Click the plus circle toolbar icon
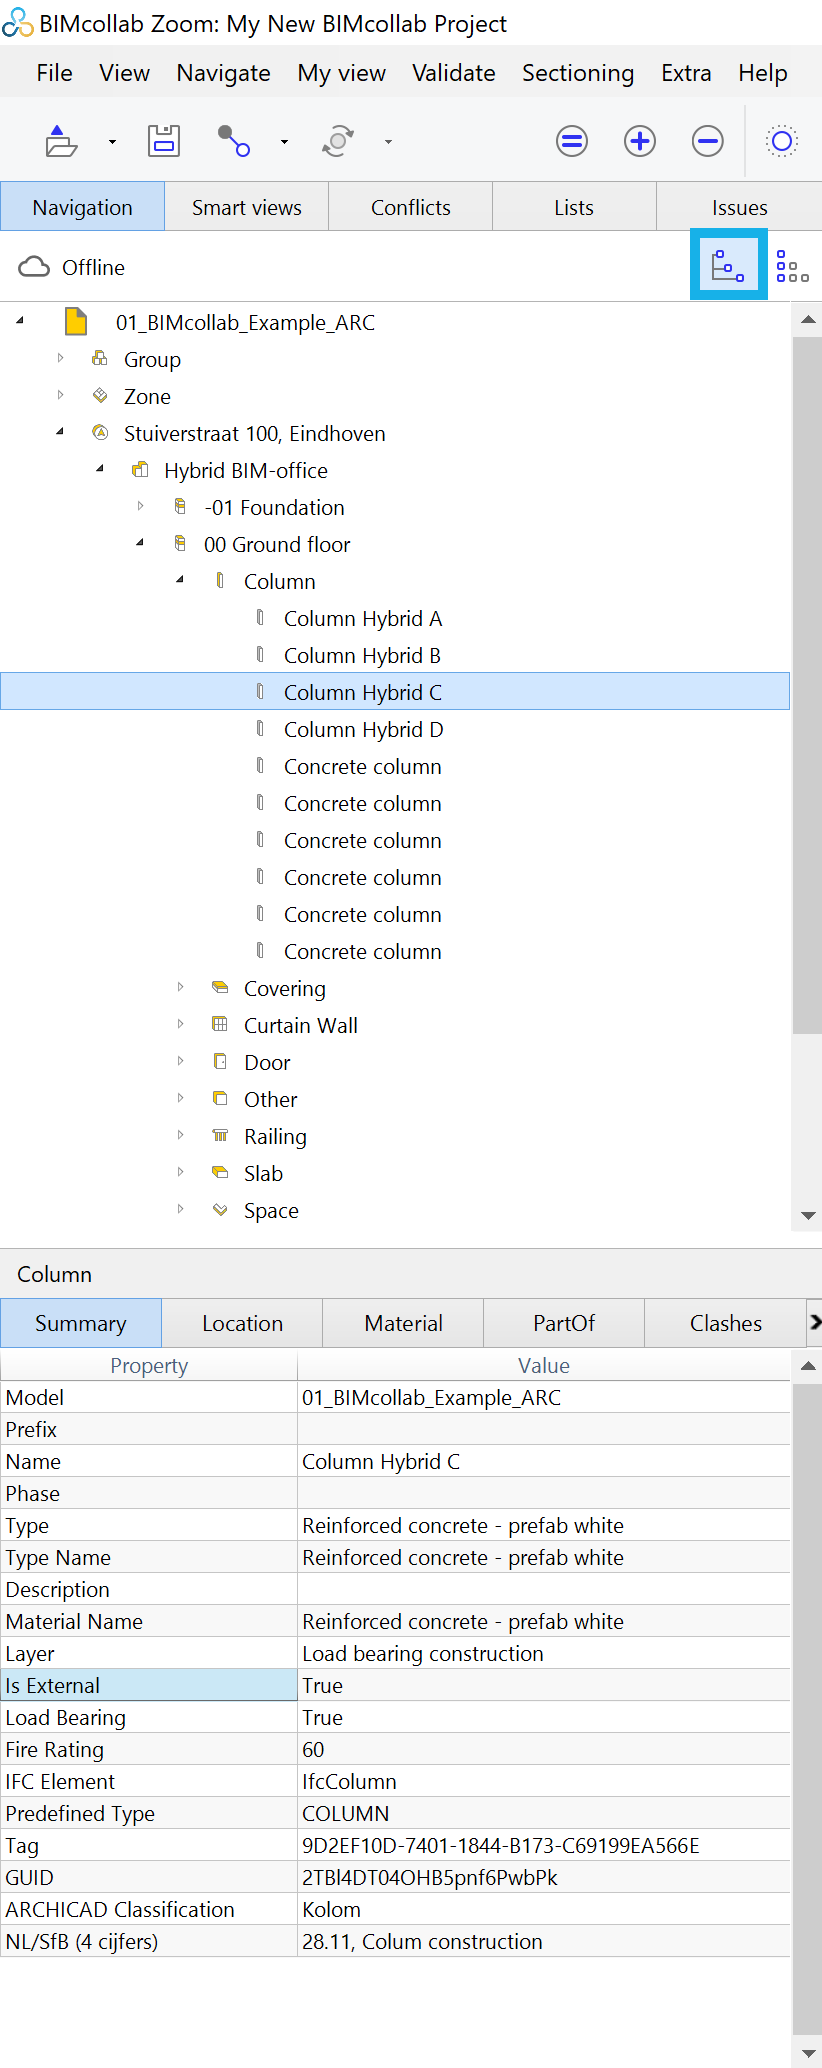The image size is (822, 2068). [640, 141]
